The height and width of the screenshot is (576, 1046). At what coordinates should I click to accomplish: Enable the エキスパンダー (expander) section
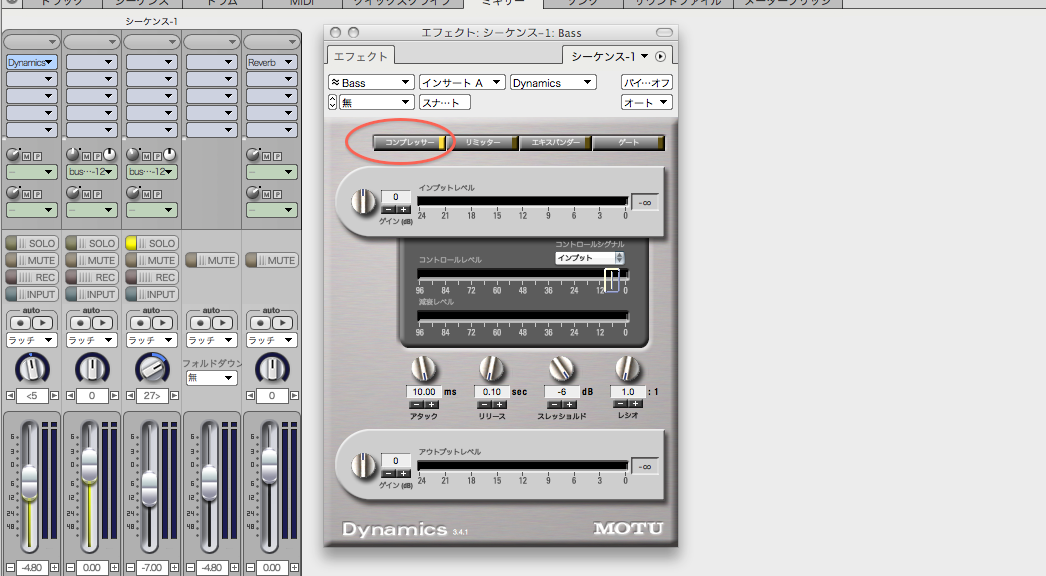[x=555, y=142]
